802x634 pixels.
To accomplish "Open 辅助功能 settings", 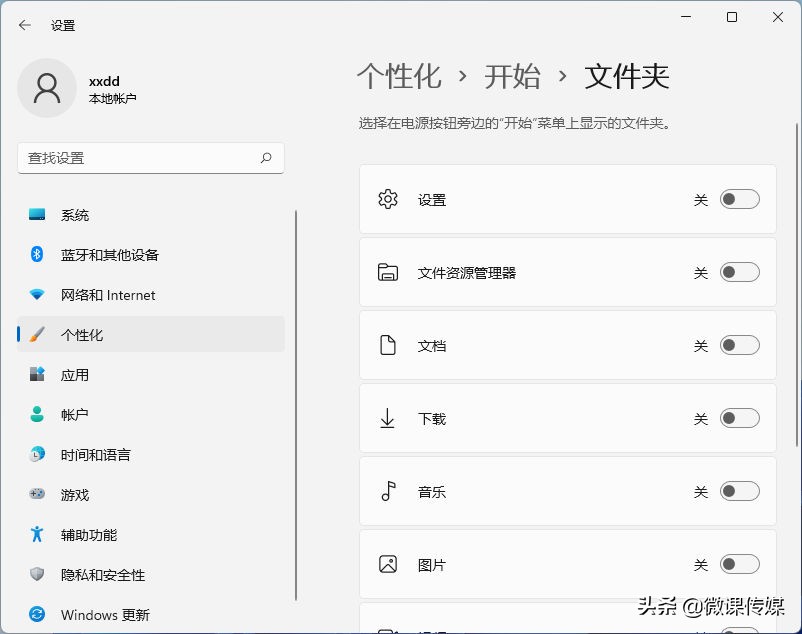I will point(151,534).
